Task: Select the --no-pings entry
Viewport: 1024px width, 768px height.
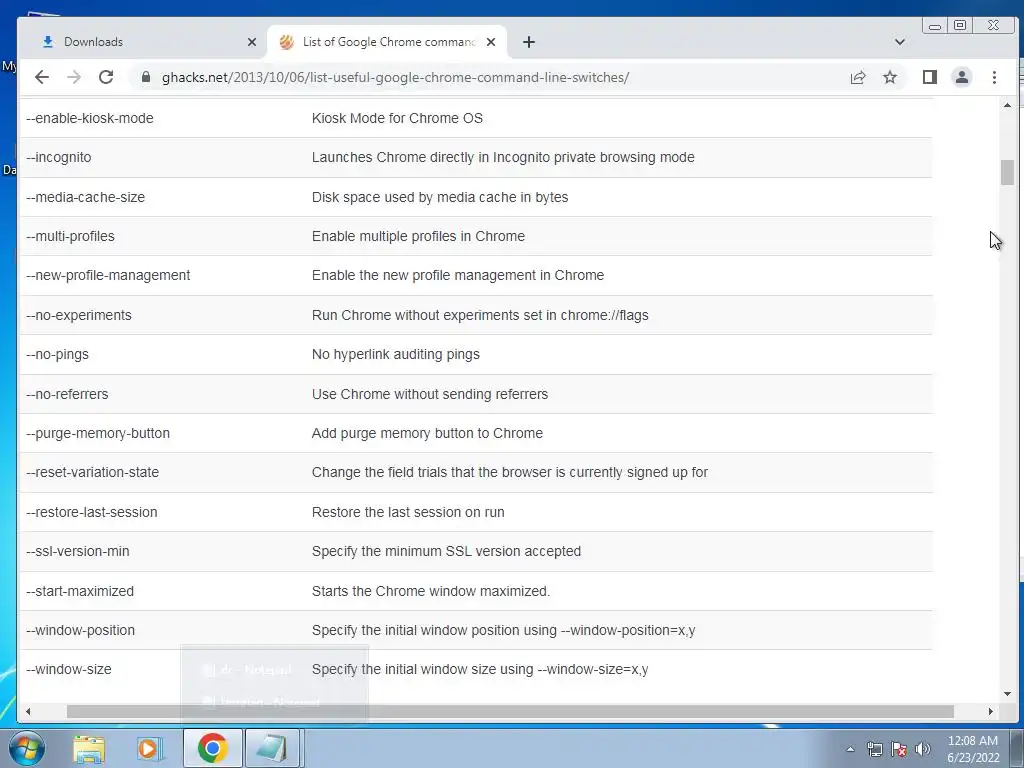Action: (57, 355)
